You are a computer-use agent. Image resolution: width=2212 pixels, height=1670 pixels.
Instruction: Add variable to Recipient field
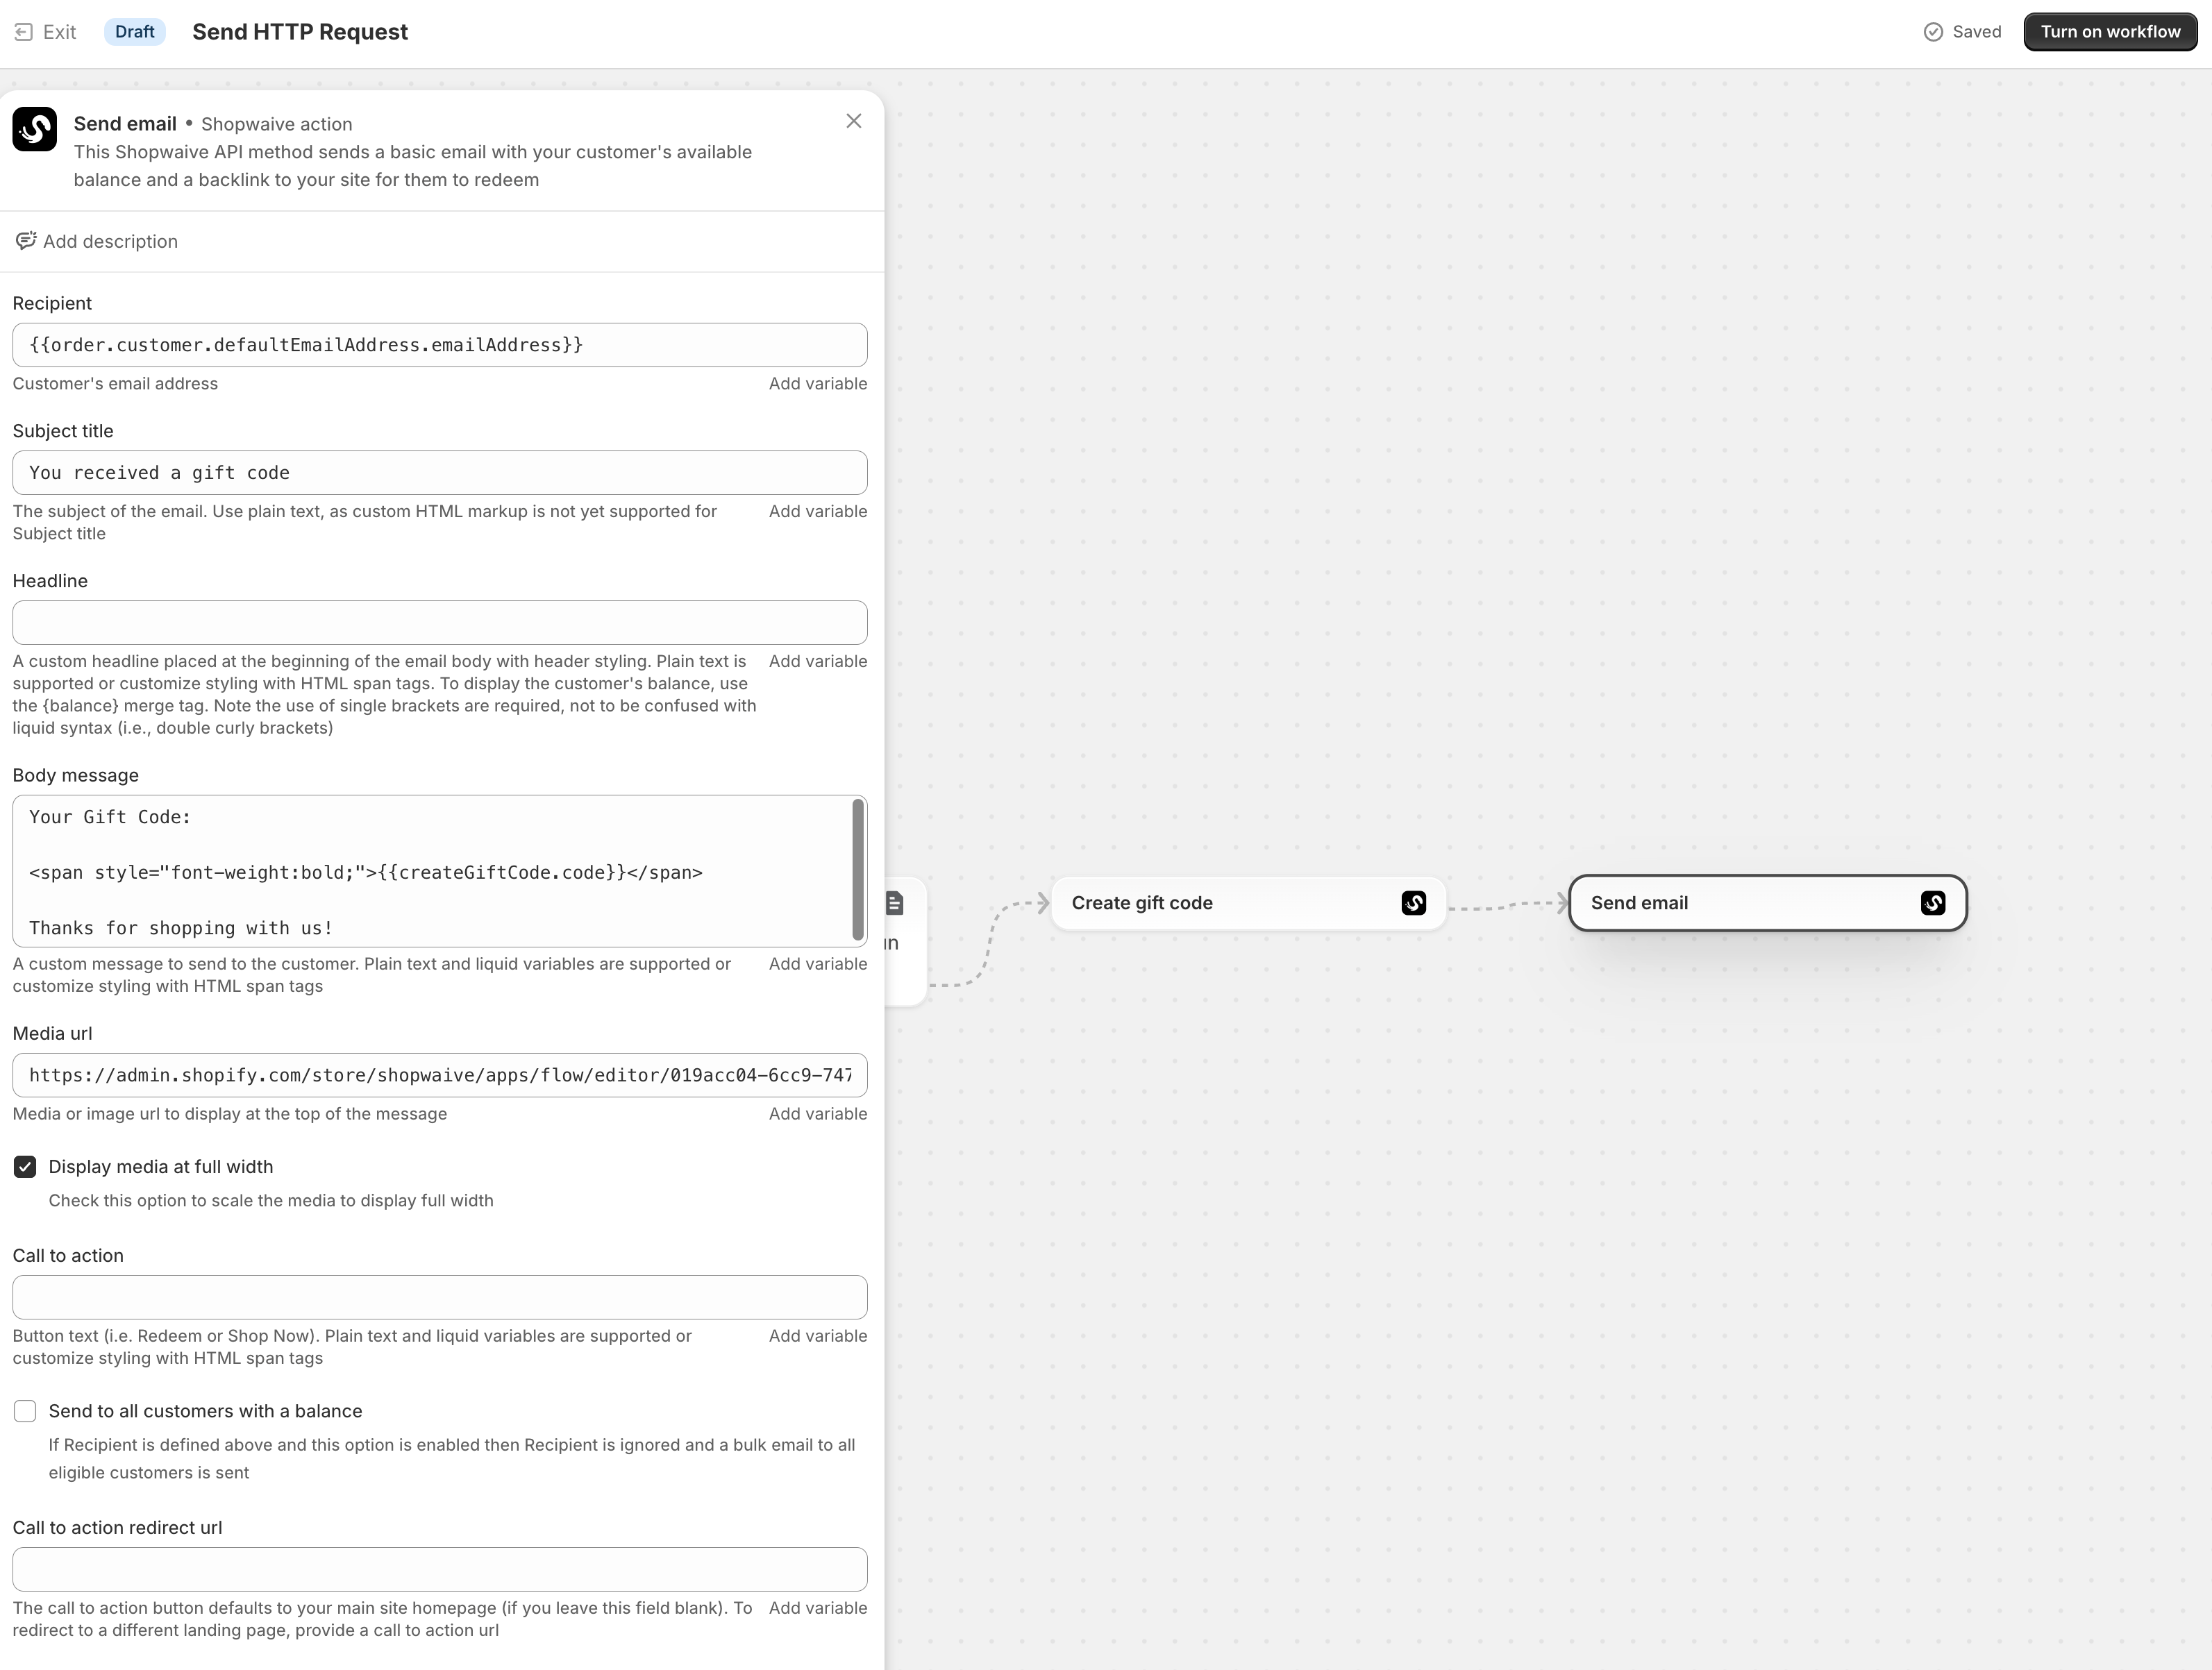817,383
